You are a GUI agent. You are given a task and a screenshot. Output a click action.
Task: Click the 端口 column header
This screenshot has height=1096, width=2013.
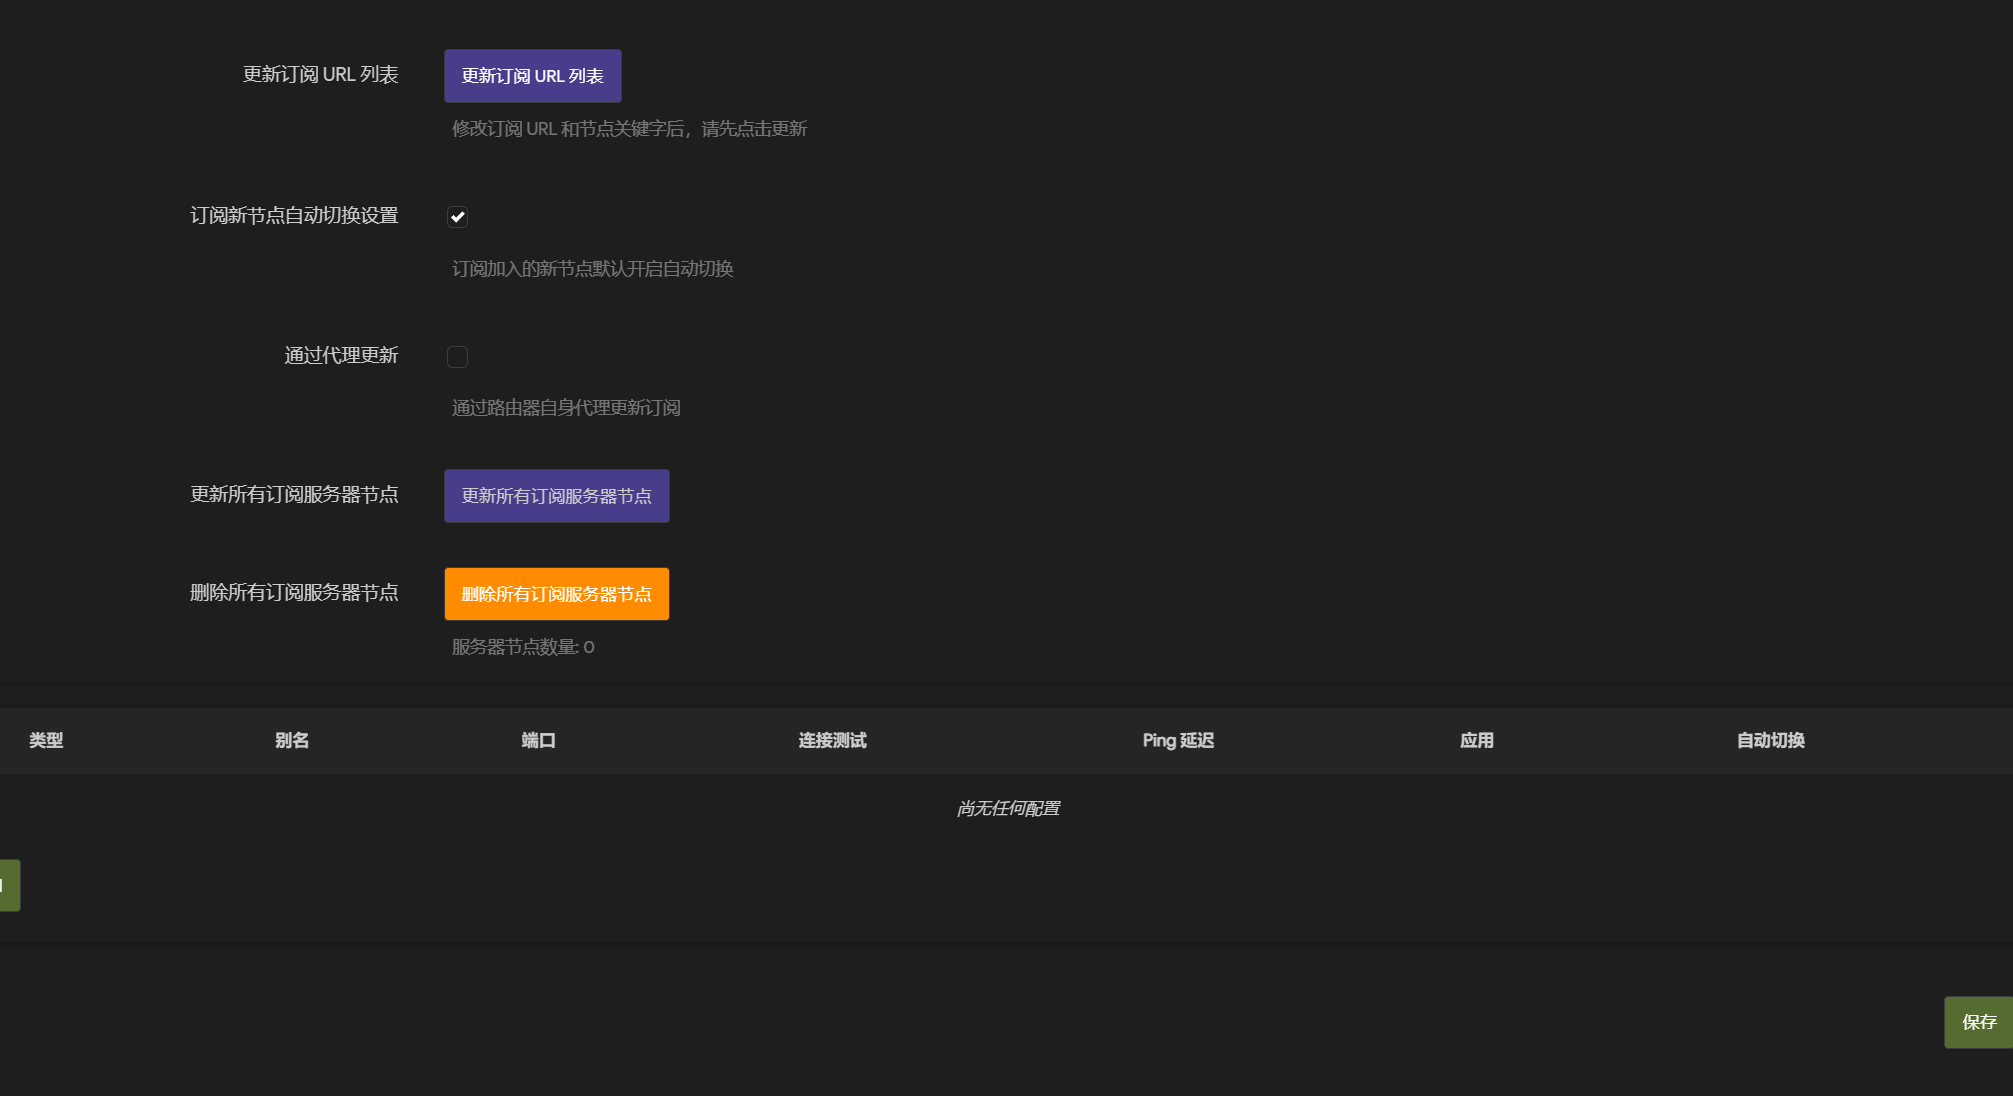click(x=538, y=740)
